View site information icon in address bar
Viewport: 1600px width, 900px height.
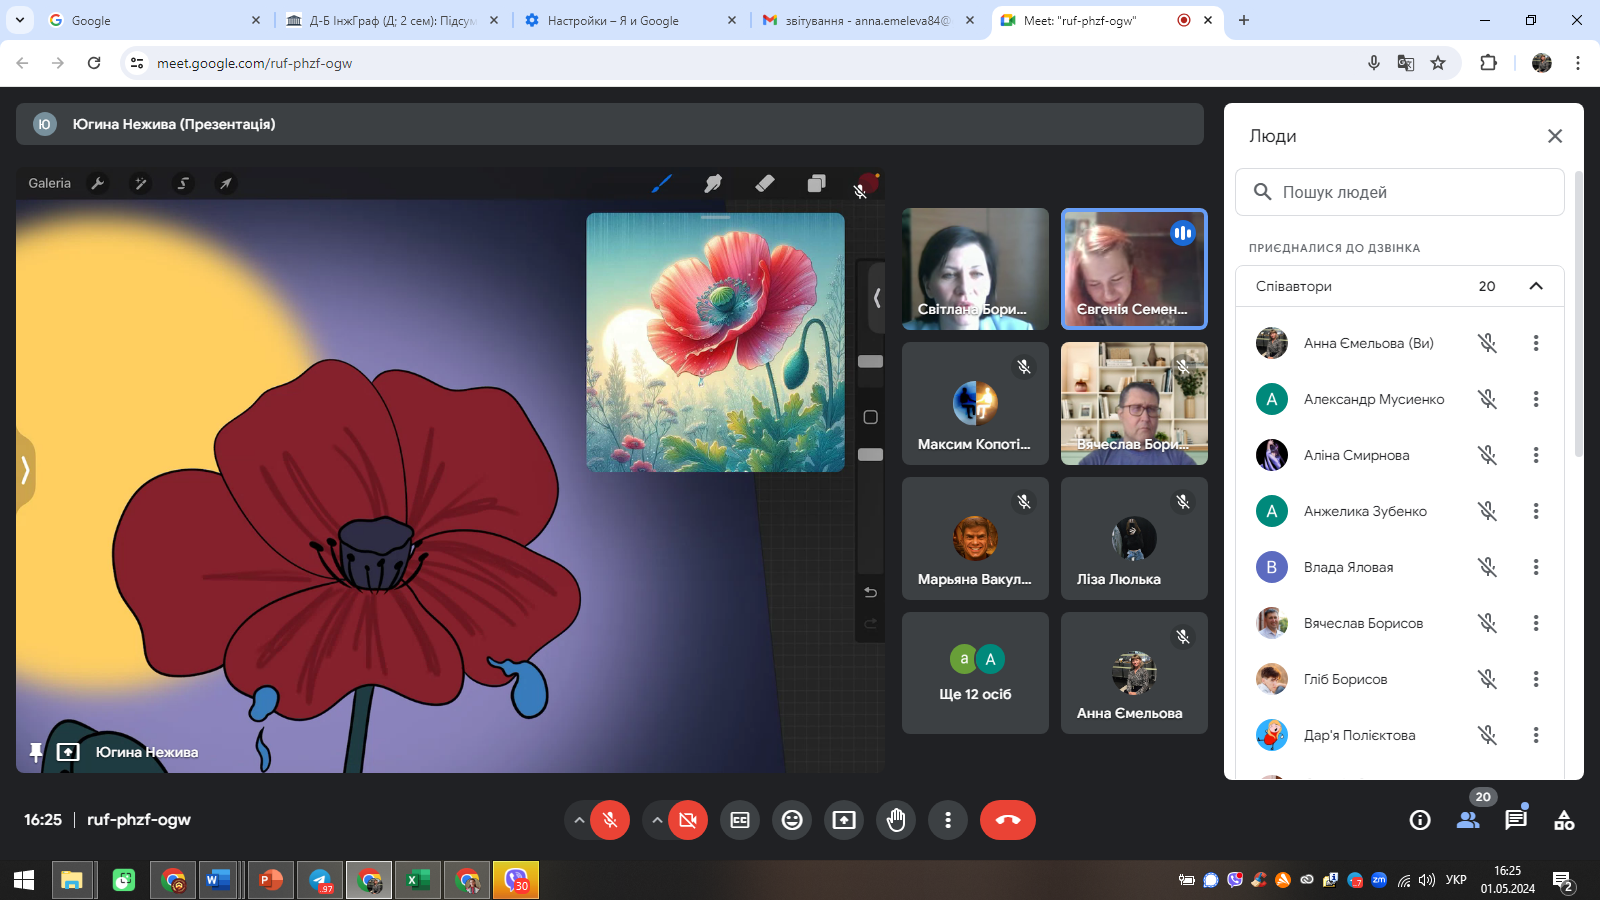coord(137,63)
